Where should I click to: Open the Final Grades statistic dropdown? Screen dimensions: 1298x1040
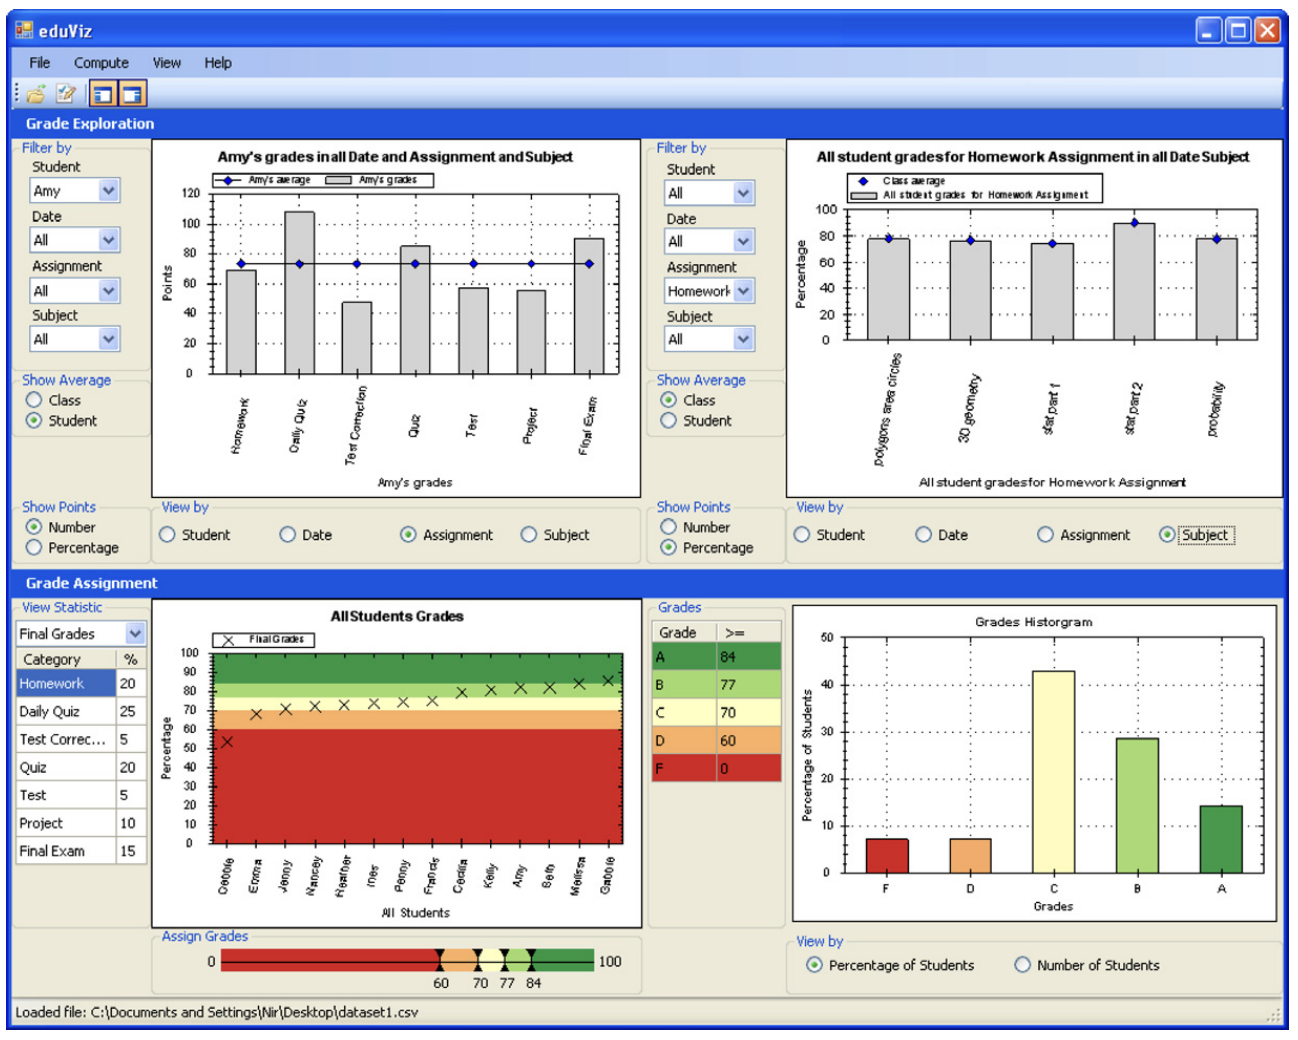point(135,633)
